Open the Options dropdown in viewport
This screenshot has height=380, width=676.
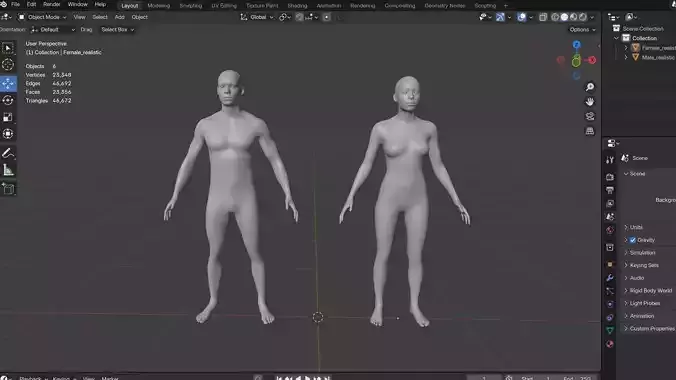[x=582, y=29]
